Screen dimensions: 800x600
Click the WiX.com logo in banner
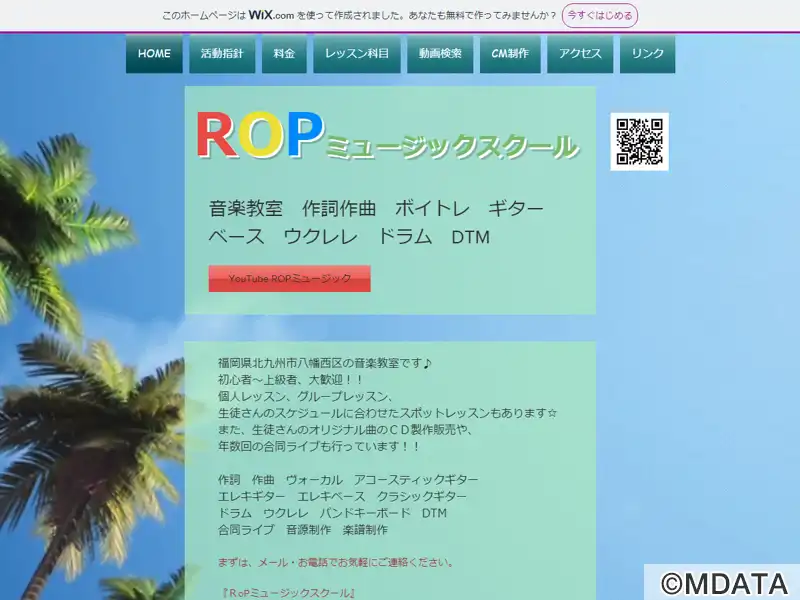click(x=271, y=15)
